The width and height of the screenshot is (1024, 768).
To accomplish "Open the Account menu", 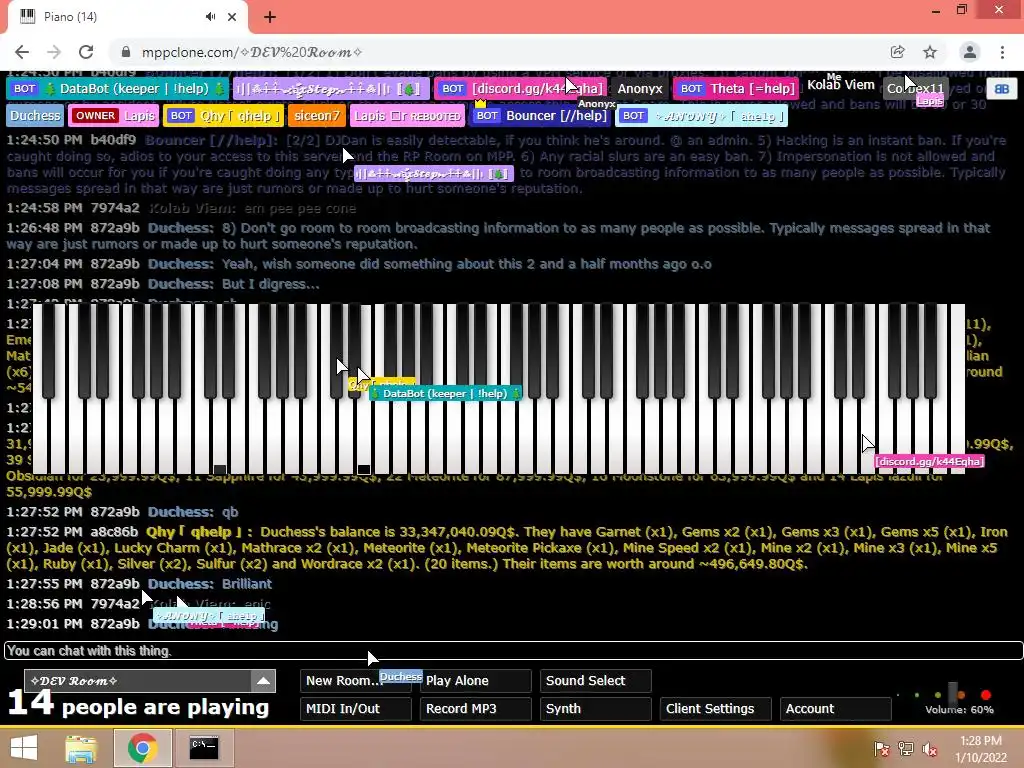I will (836, 709).
